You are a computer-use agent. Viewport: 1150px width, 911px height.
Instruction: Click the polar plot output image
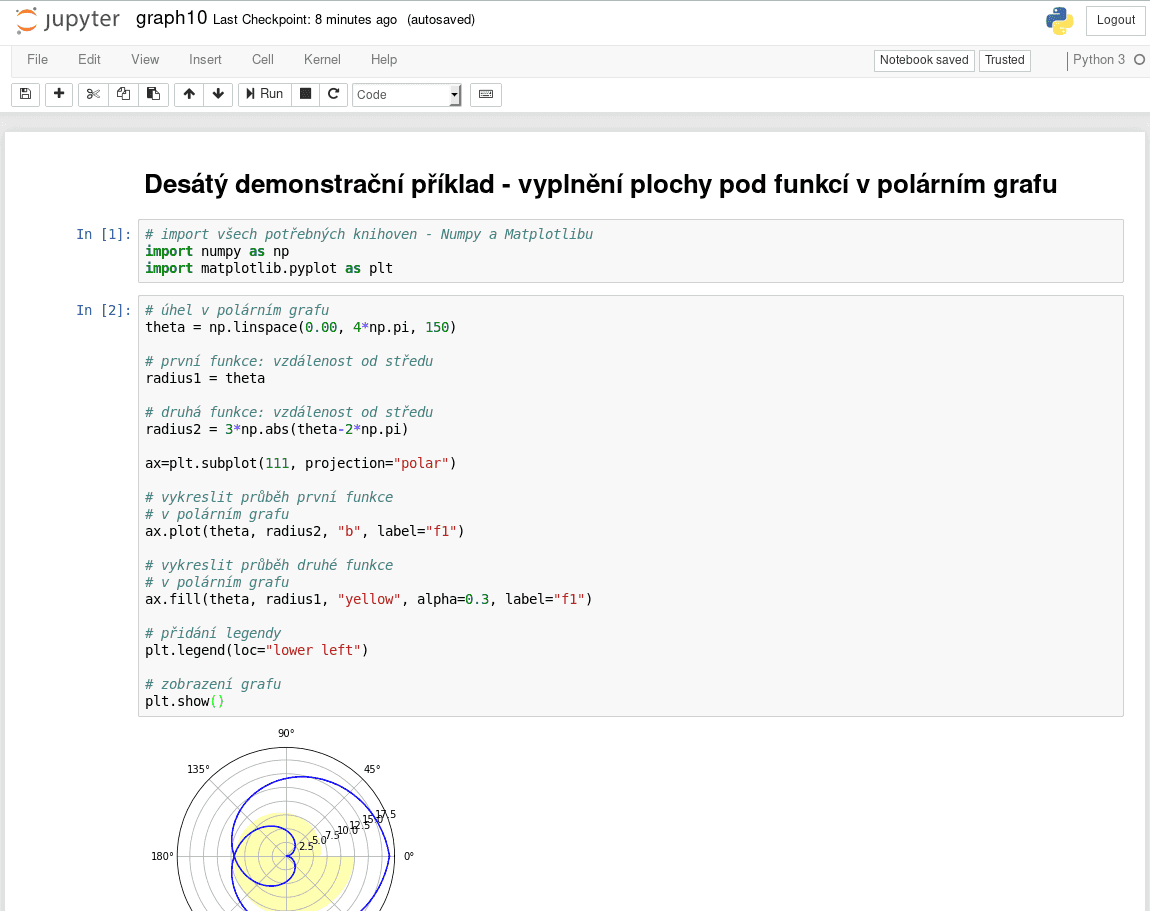(x=283, y=818)
